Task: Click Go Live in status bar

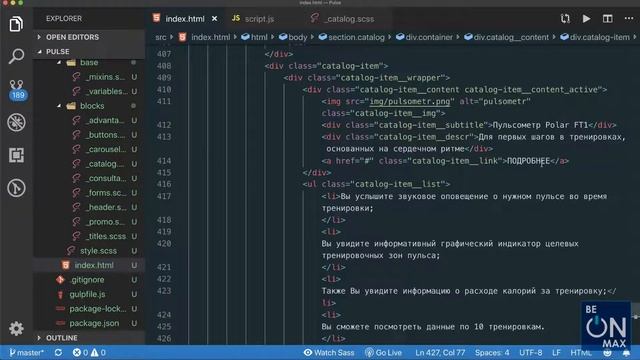Action: pos(383,352)
